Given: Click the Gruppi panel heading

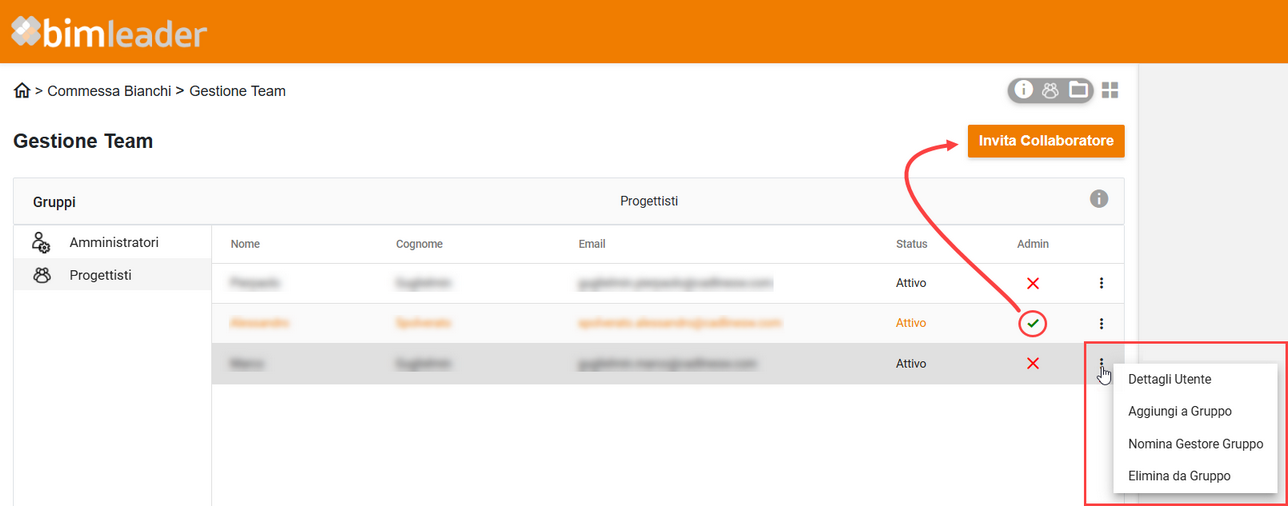Looking at the screenshot, I should pos(54,202).
